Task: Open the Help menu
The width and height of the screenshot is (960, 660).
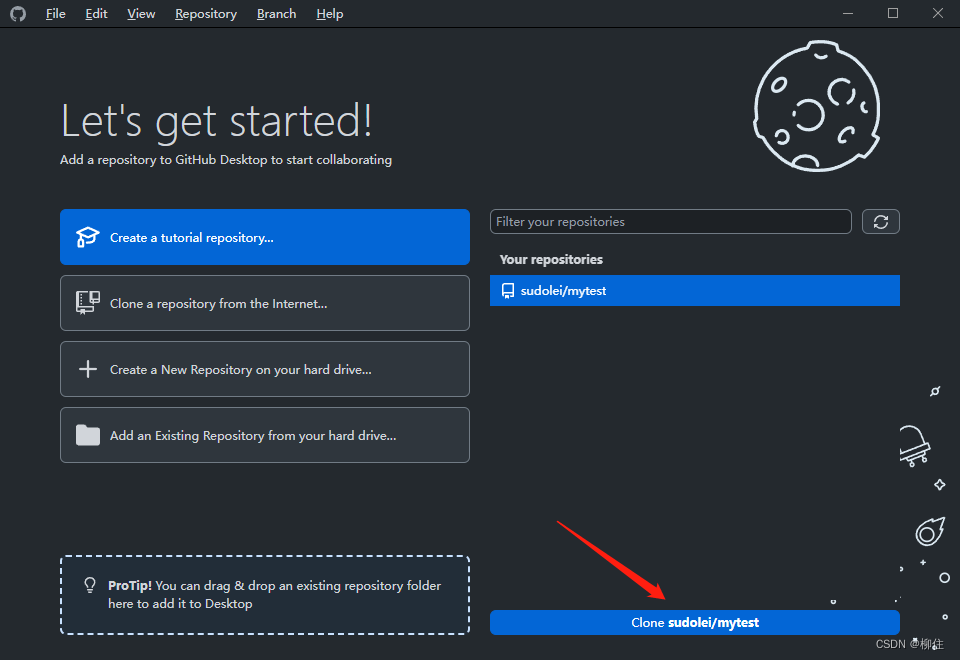Action: coord(329,13)
